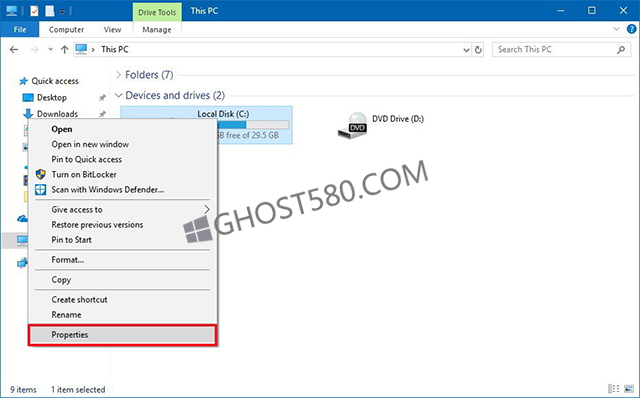The height and width of the screenshot is (398, 640).
Task: Click Scan with Windows Defender
Action: coord(122,189)
